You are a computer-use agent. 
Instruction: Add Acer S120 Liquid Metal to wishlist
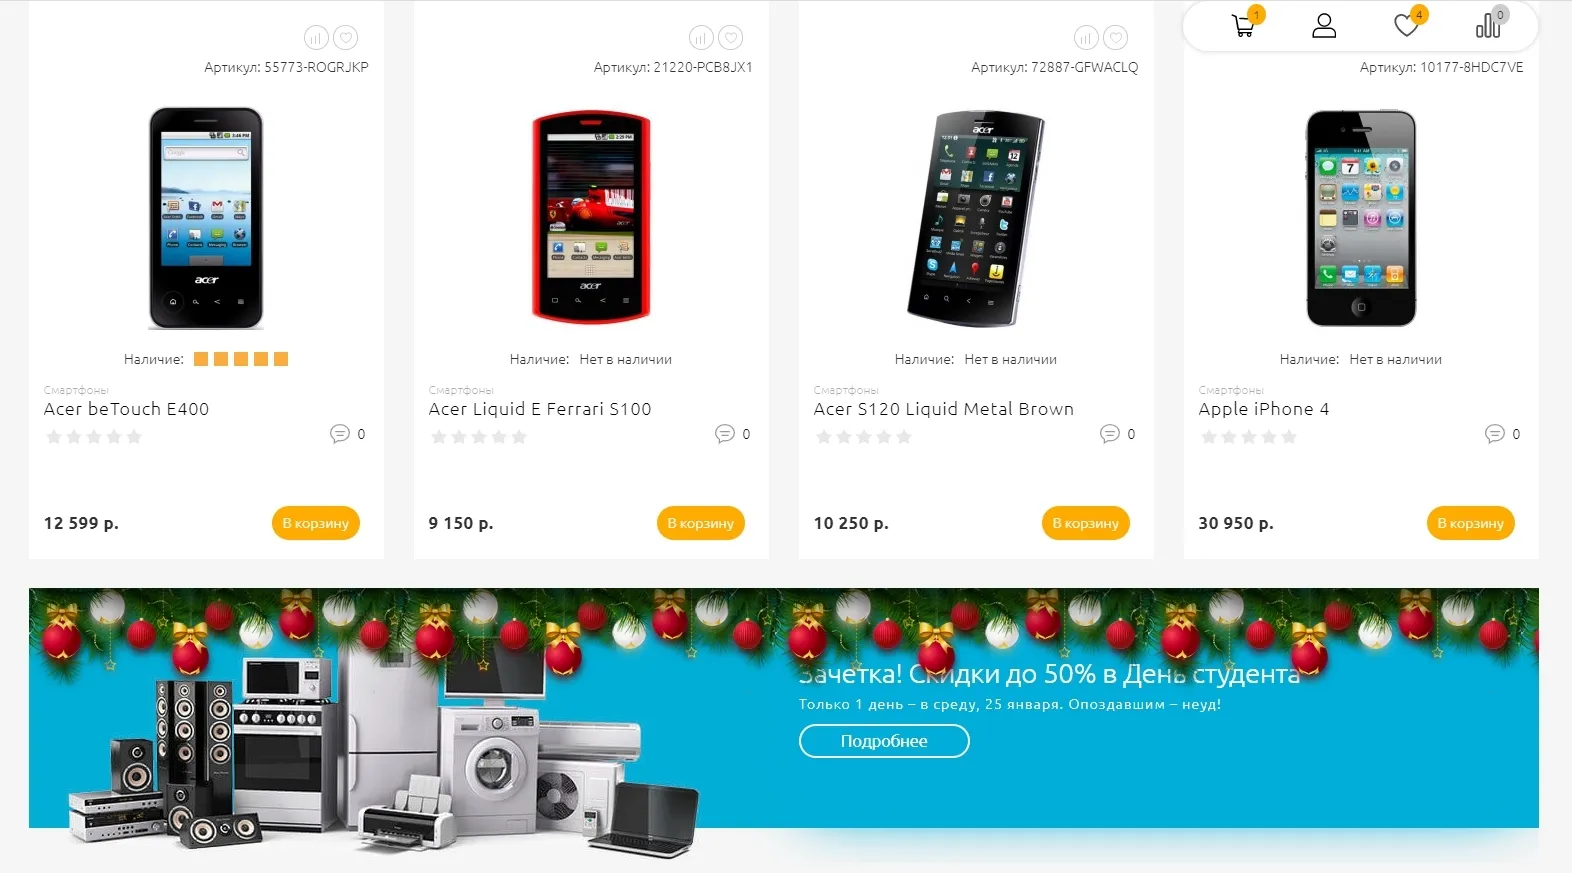pos(1116,38)
